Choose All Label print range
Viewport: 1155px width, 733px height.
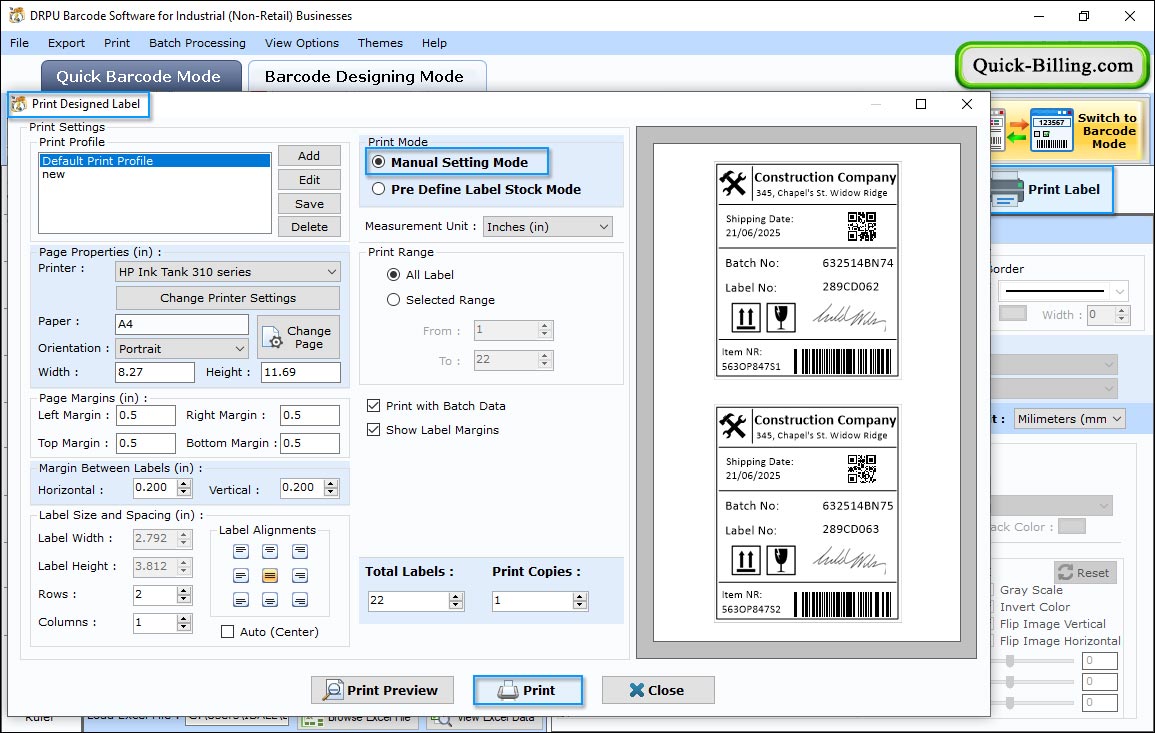click(x=394, y=275)
